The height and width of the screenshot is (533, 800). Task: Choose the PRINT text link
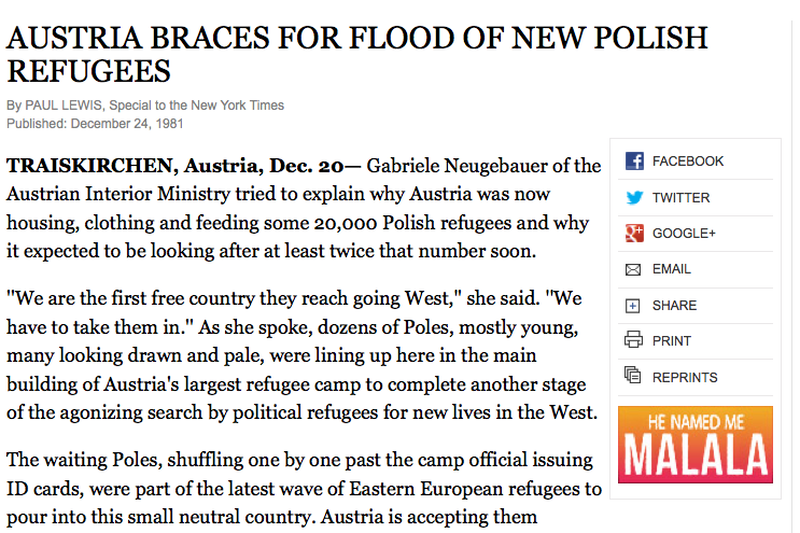point(671,341)
